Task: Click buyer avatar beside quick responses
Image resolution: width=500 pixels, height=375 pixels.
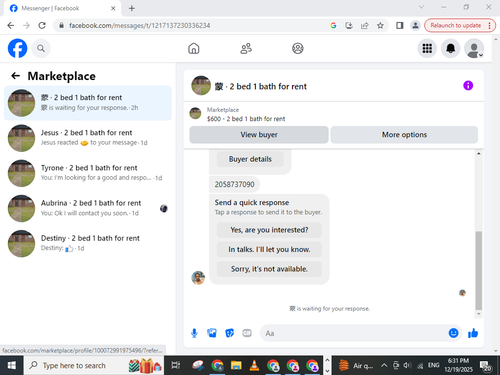Action: click(x=198, y=277)
